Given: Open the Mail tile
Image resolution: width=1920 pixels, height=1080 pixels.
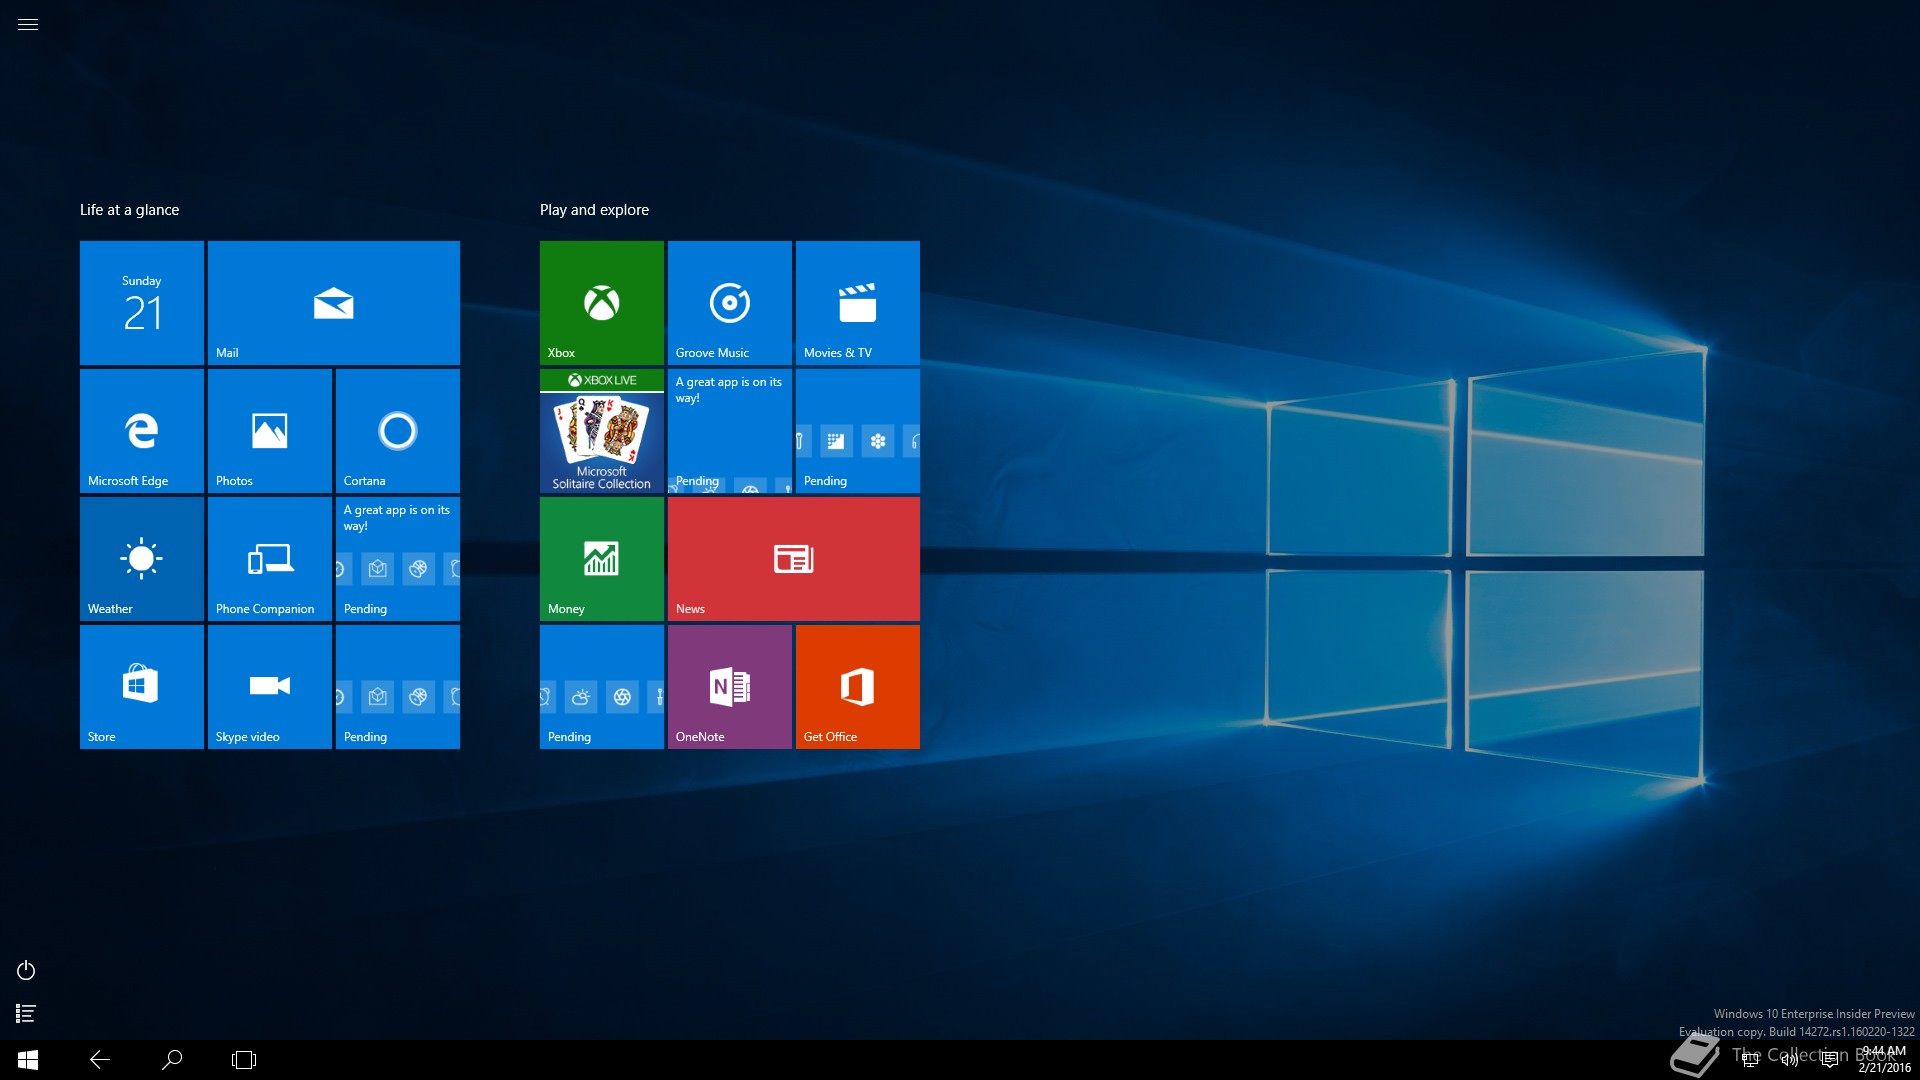Looking at the screenshot, I should (x=333, y=303).
